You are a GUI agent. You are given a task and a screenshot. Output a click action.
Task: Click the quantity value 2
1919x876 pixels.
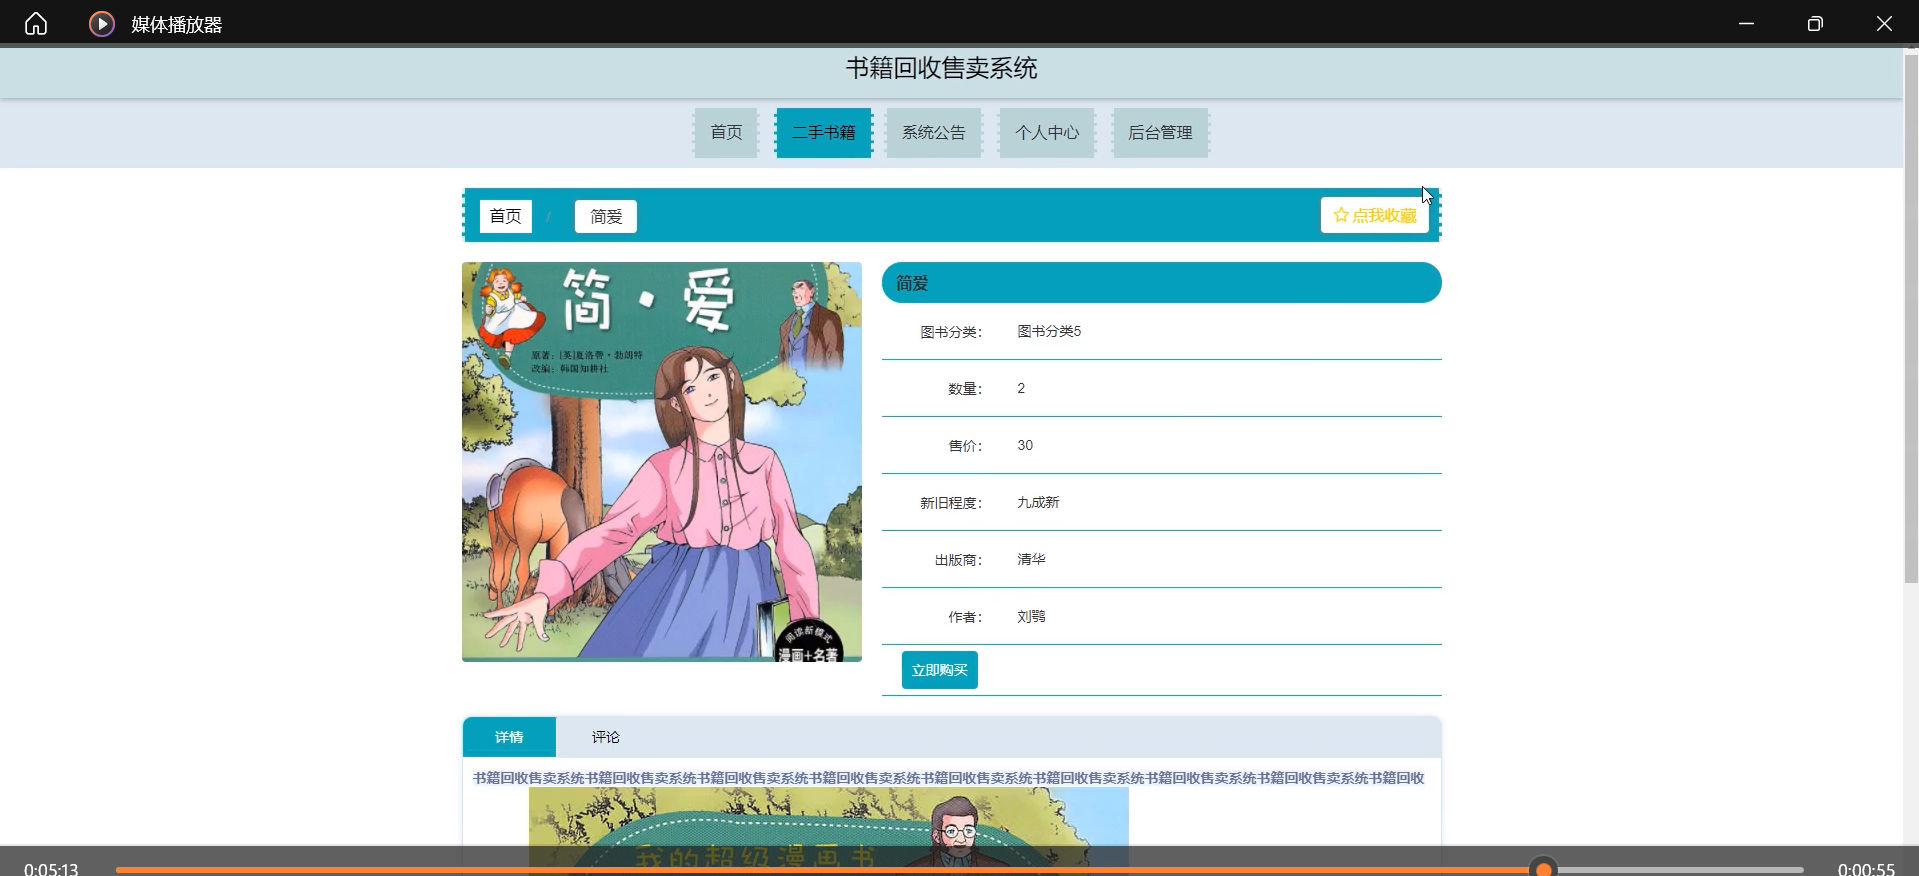pos(1021,388)
